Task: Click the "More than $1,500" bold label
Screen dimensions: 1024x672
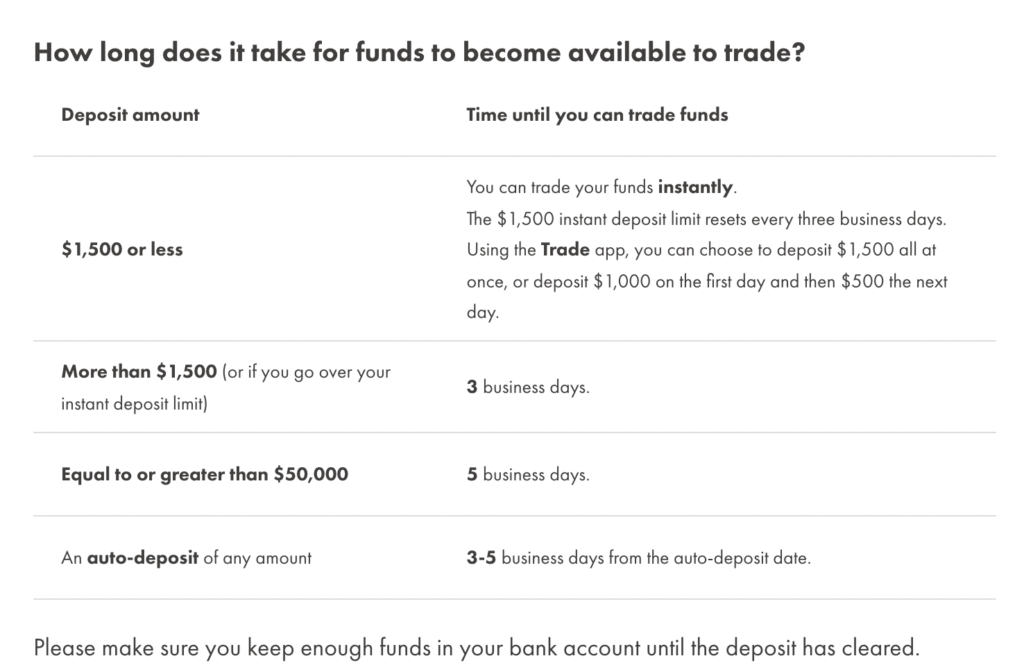Action: [x=139, y=372]
